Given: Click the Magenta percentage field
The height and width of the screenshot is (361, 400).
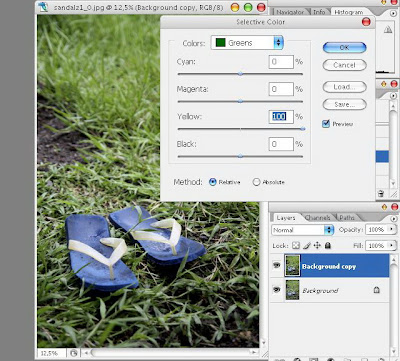Looking at the screenshot, I should (281, 89).
